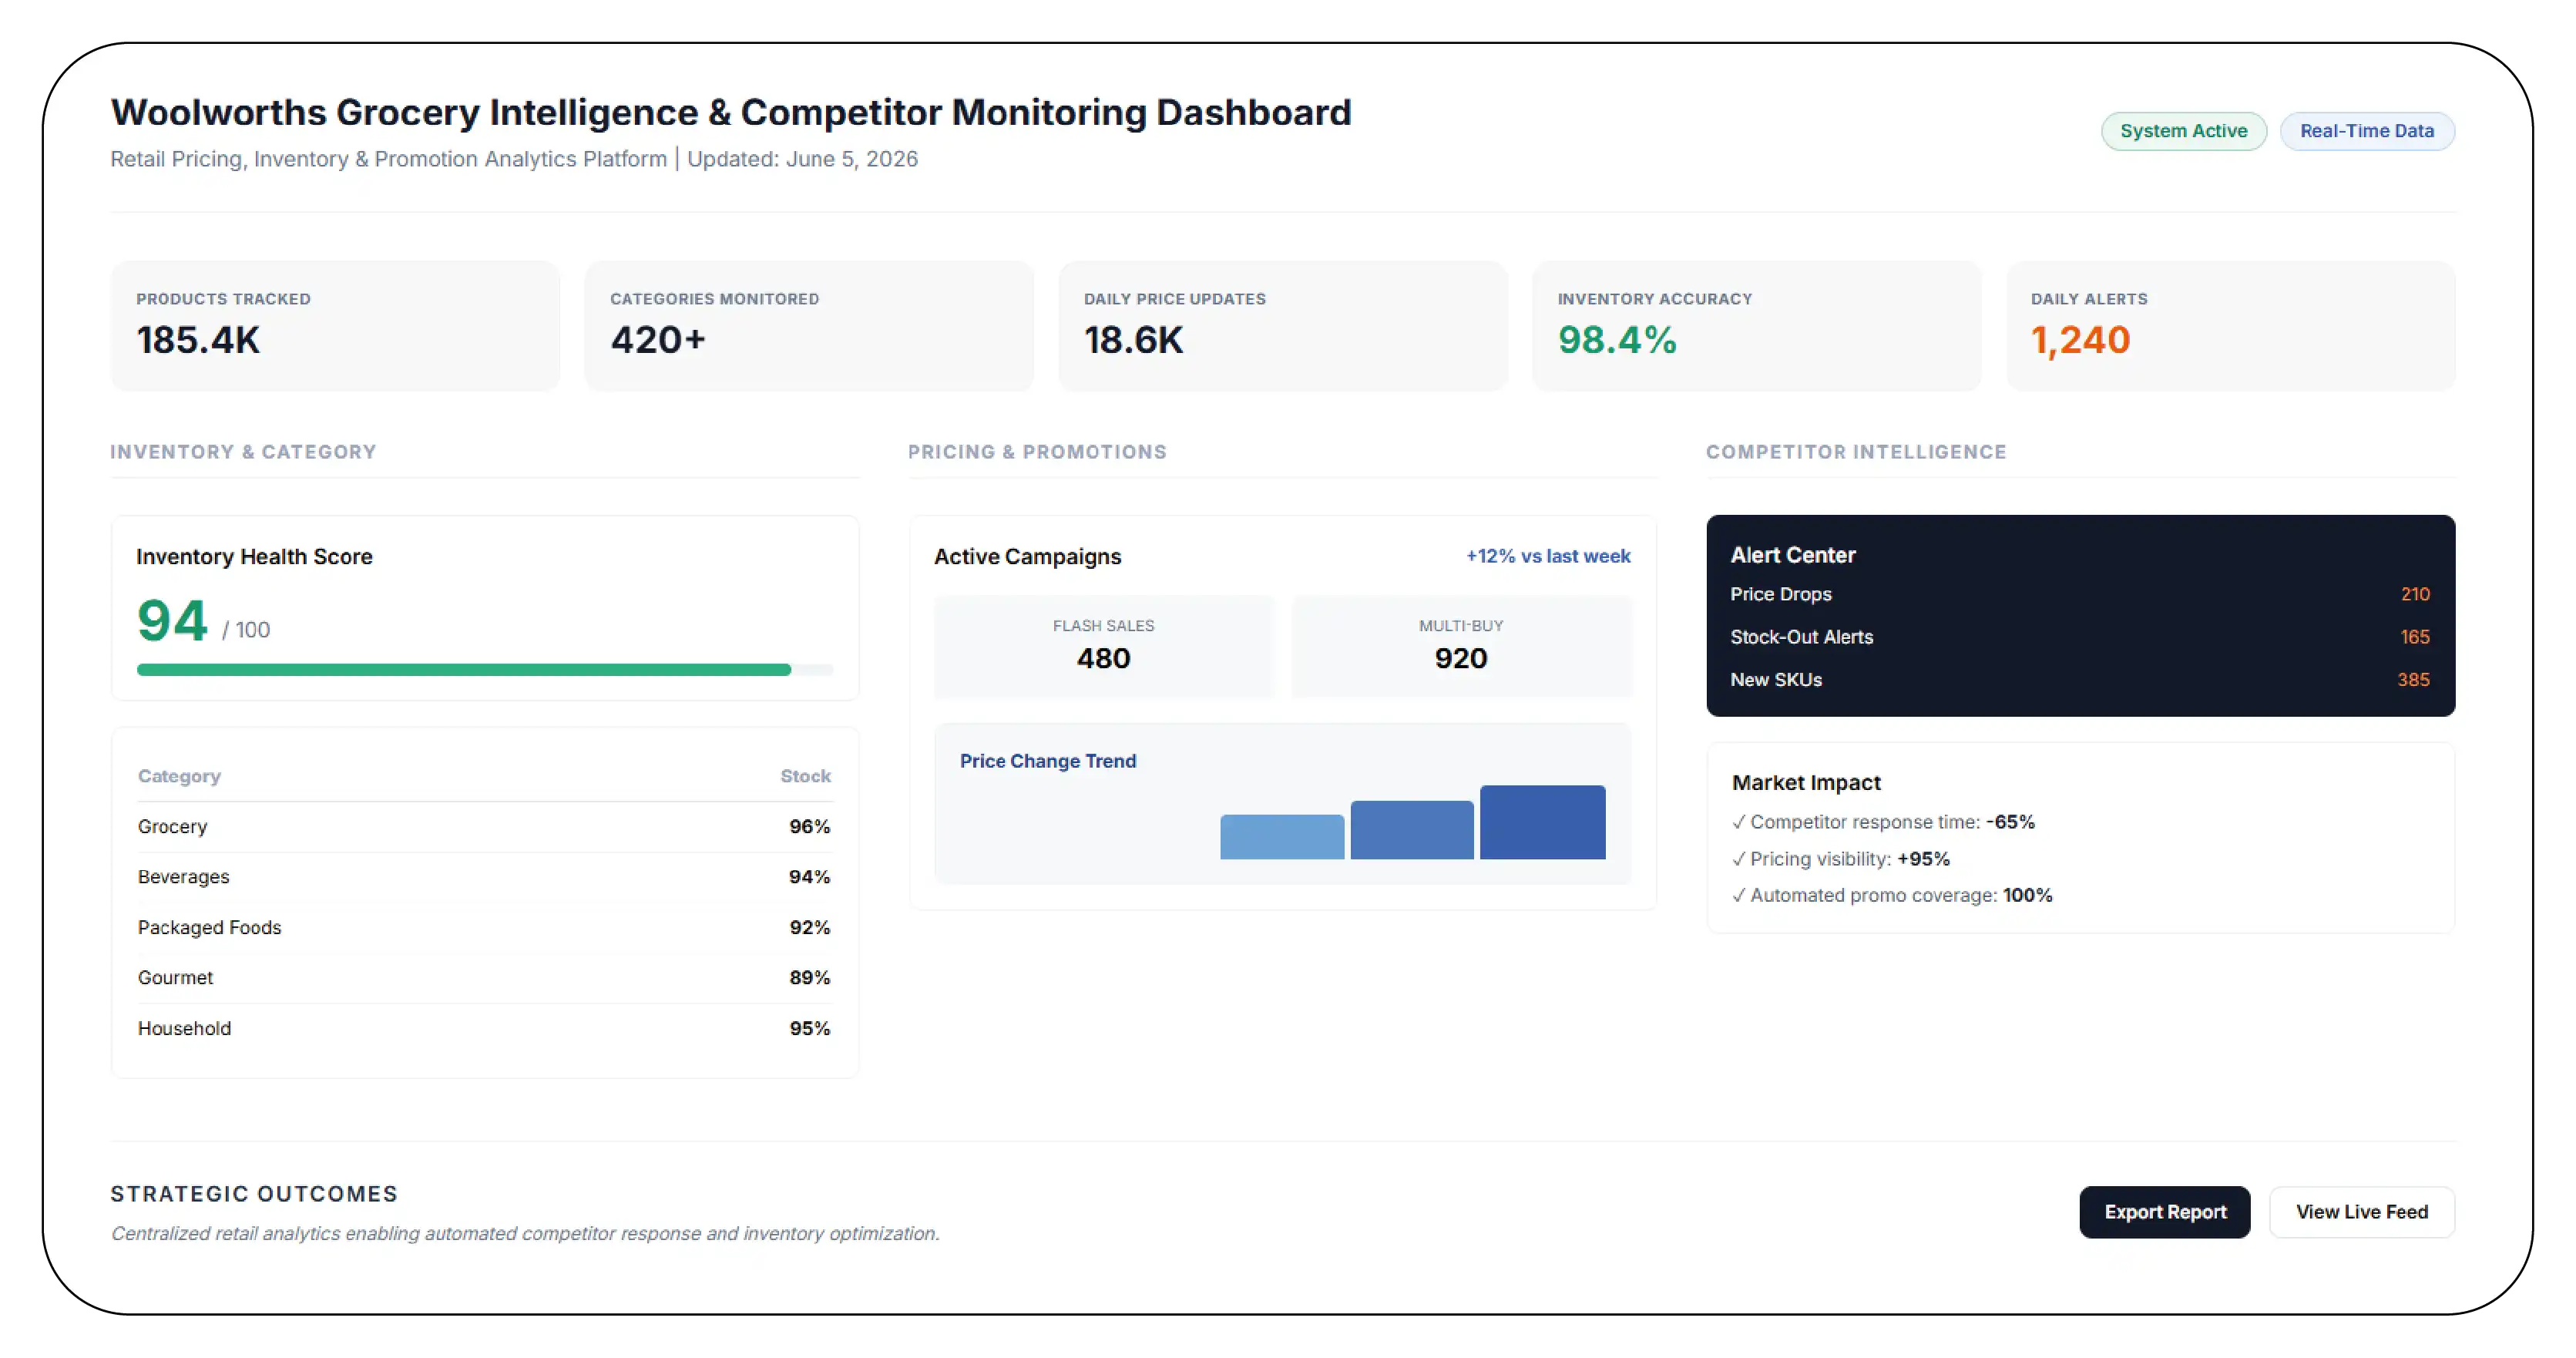The height and width of the screenshot is (1358, 2576).
Task: Click the dashboard title heading
Action: click(x=731, y=112)
